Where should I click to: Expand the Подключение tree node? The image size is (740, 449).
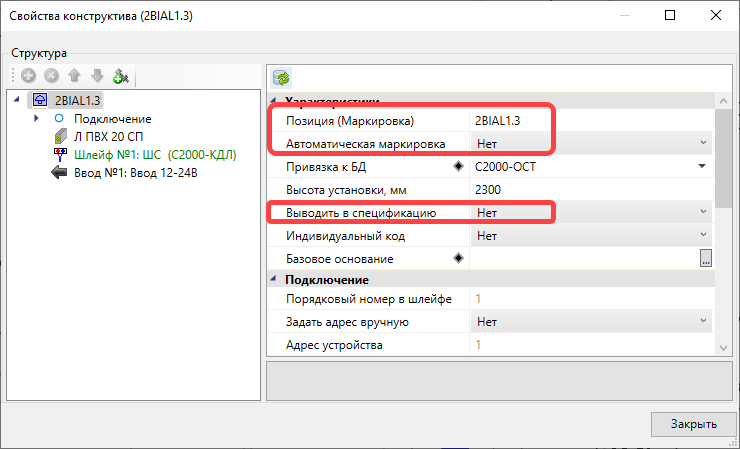[x=37, y=119]
